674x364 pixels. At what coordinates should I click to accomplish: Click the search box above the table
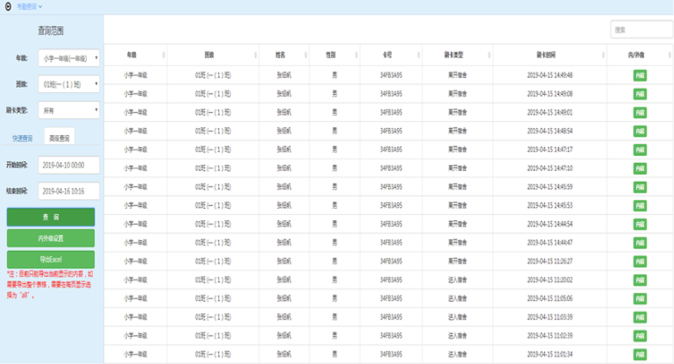tap(642, 30)
